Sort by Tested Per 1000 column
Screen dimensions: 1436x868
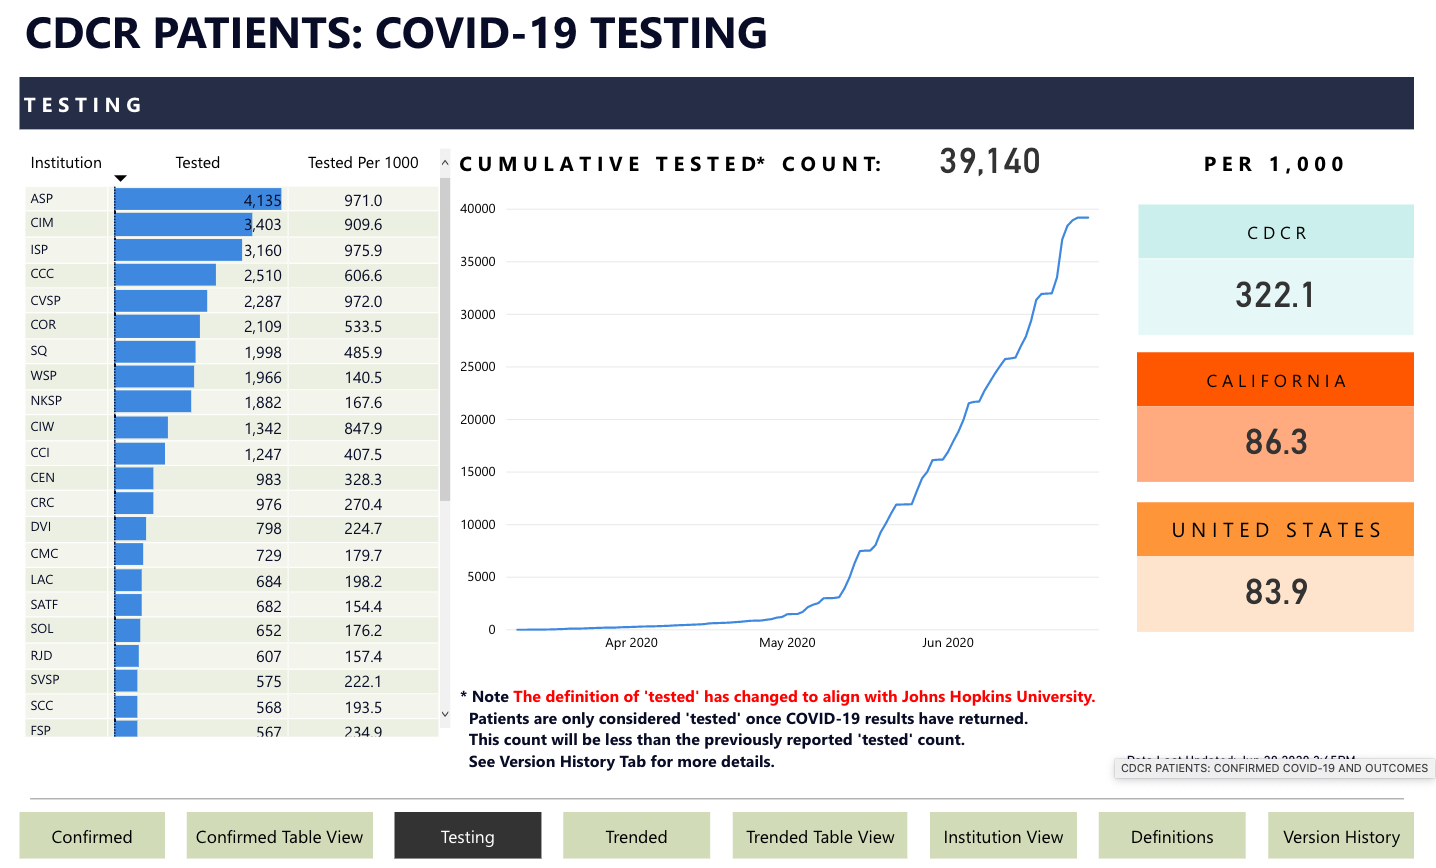363,163
